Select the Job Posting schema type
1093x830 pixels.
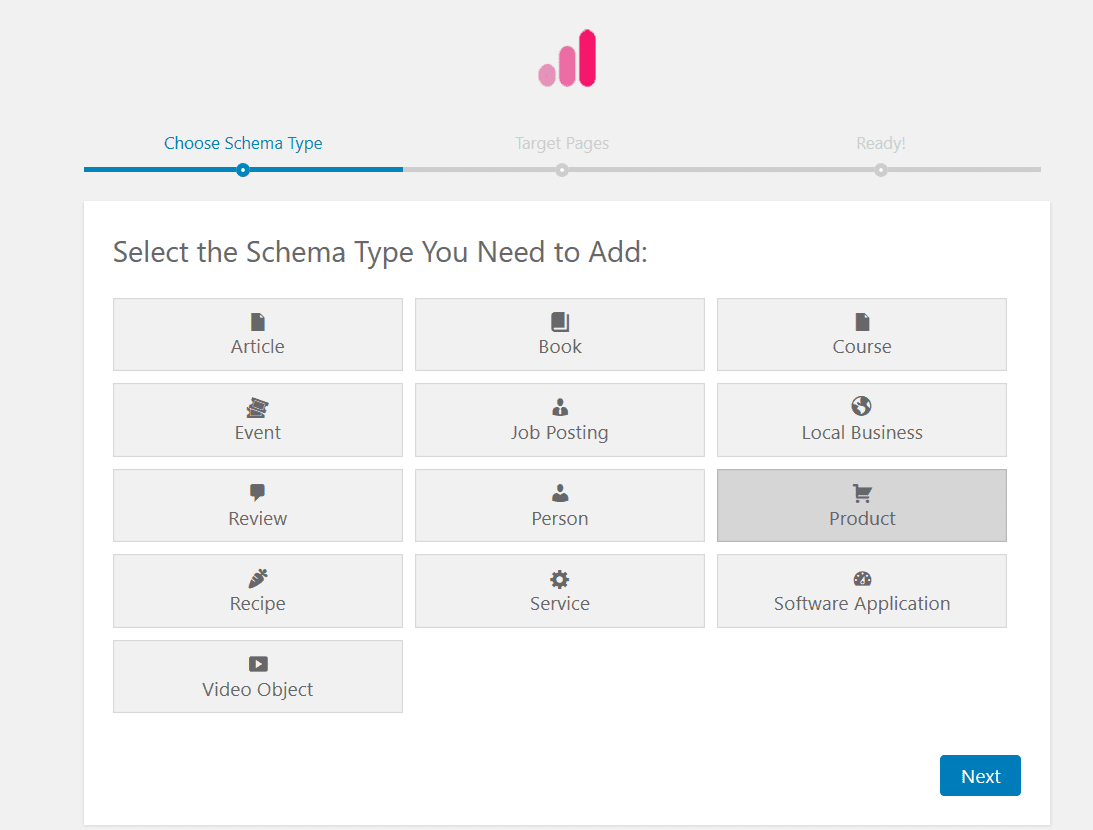pos(559,420)
